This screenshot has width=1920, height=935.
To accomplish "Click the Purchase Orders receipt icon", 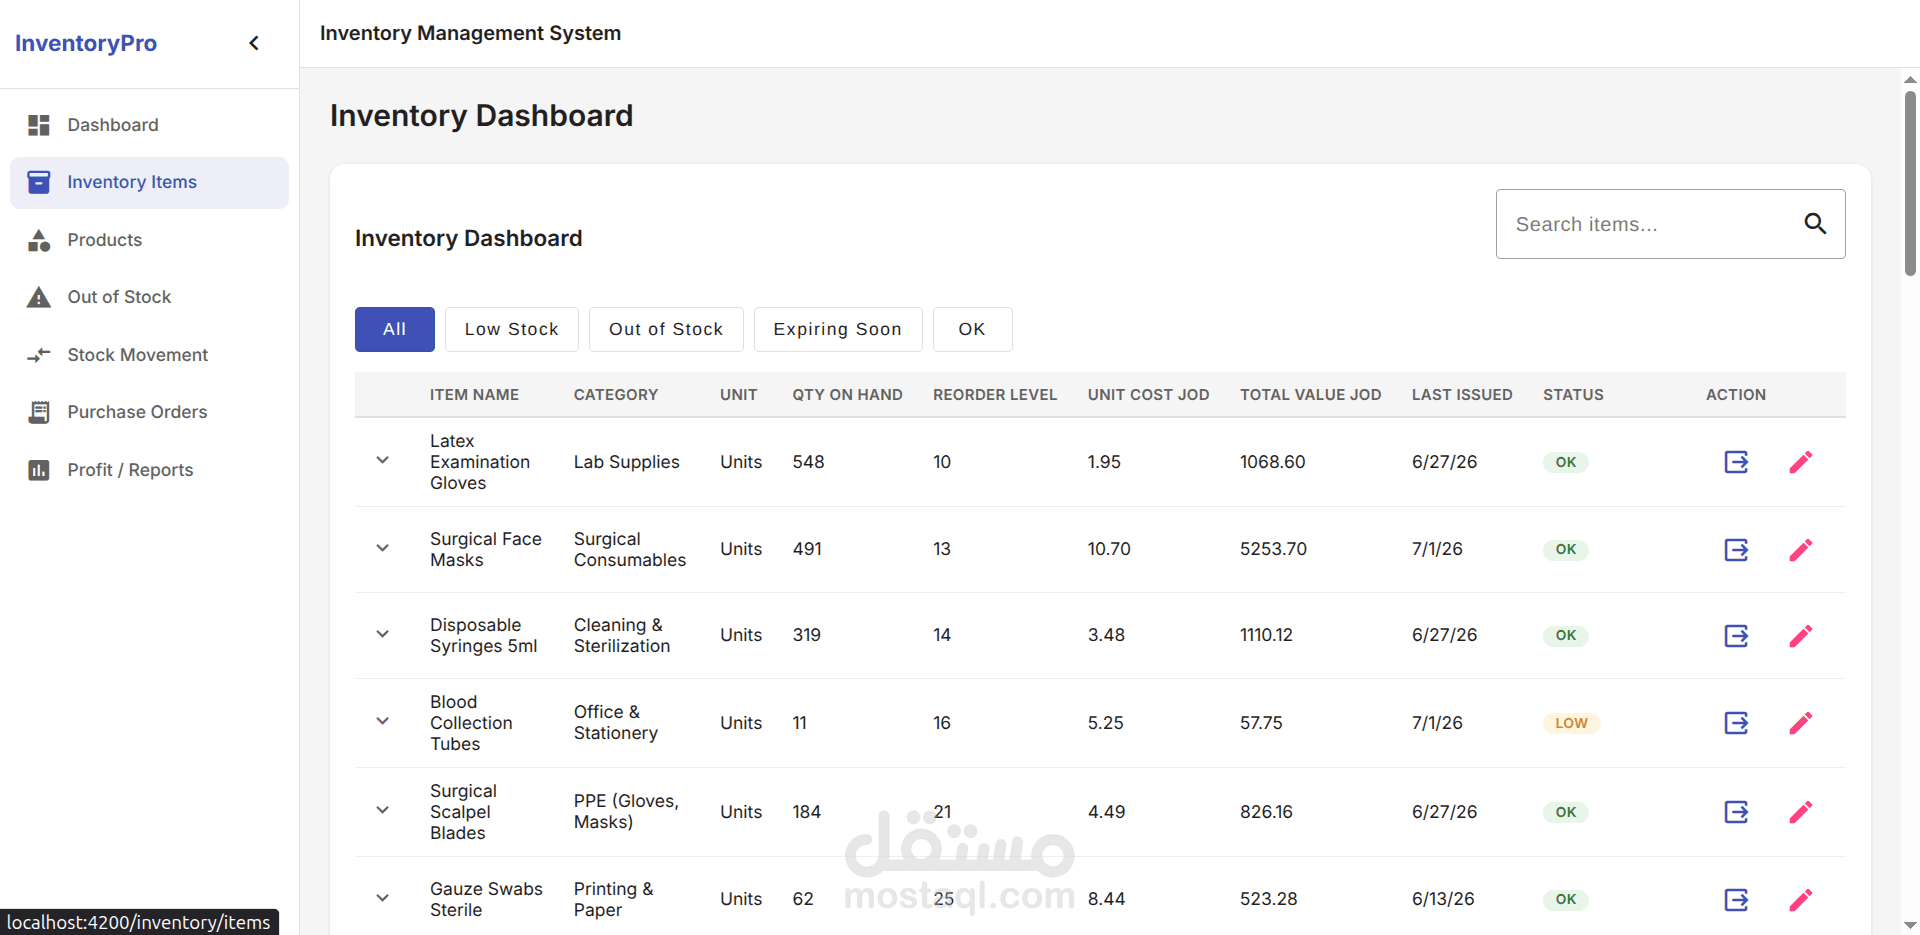I will pyautogui.click(x=39, y=412).
